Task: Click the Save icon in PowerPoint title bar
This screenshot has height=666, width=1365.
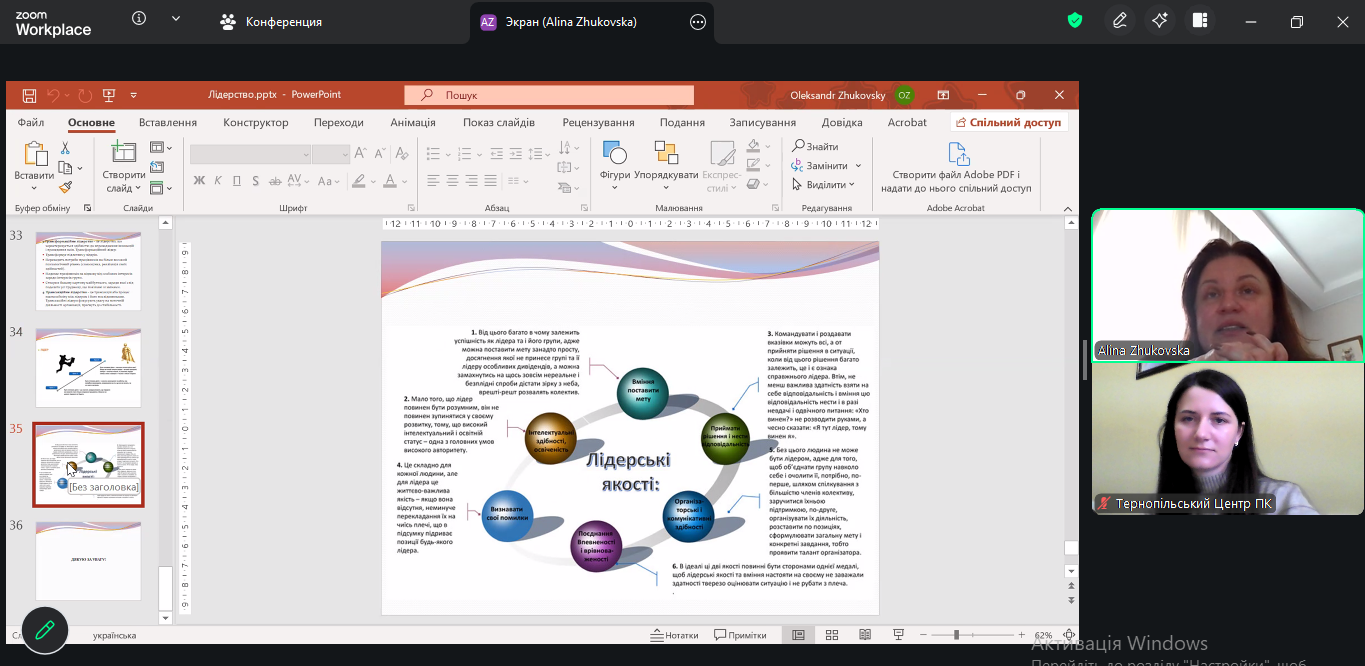Action: (29, 95)
